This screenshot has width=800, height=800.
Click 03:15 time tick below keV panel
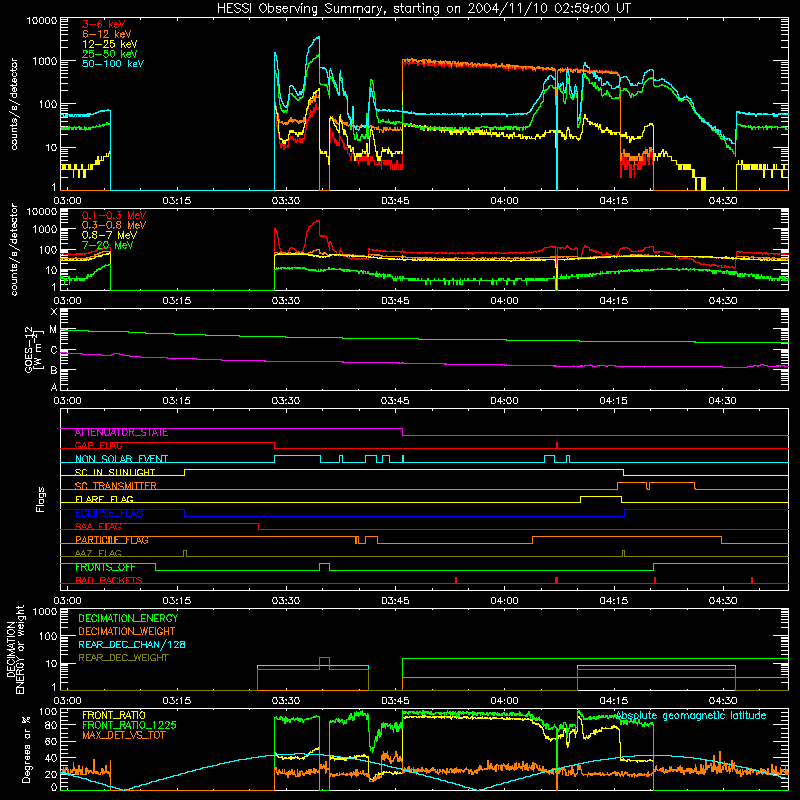click(x=177, y=201)
